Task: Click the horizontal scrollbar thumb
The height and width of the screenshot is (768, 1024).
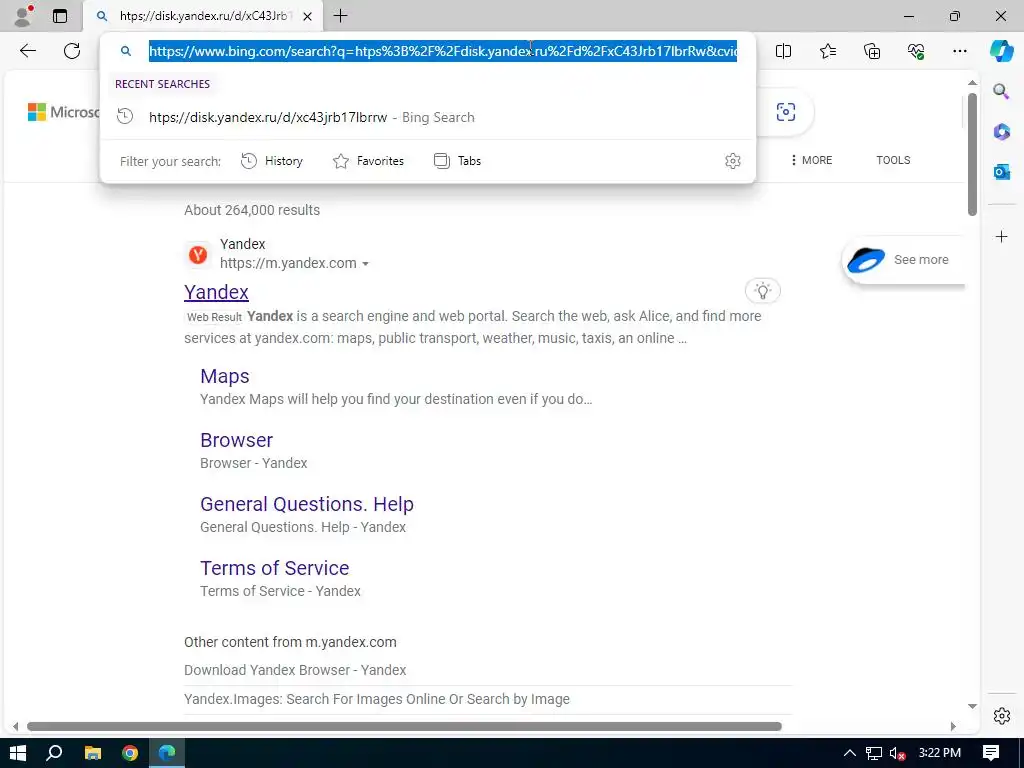Action: [x=404, y=726]
